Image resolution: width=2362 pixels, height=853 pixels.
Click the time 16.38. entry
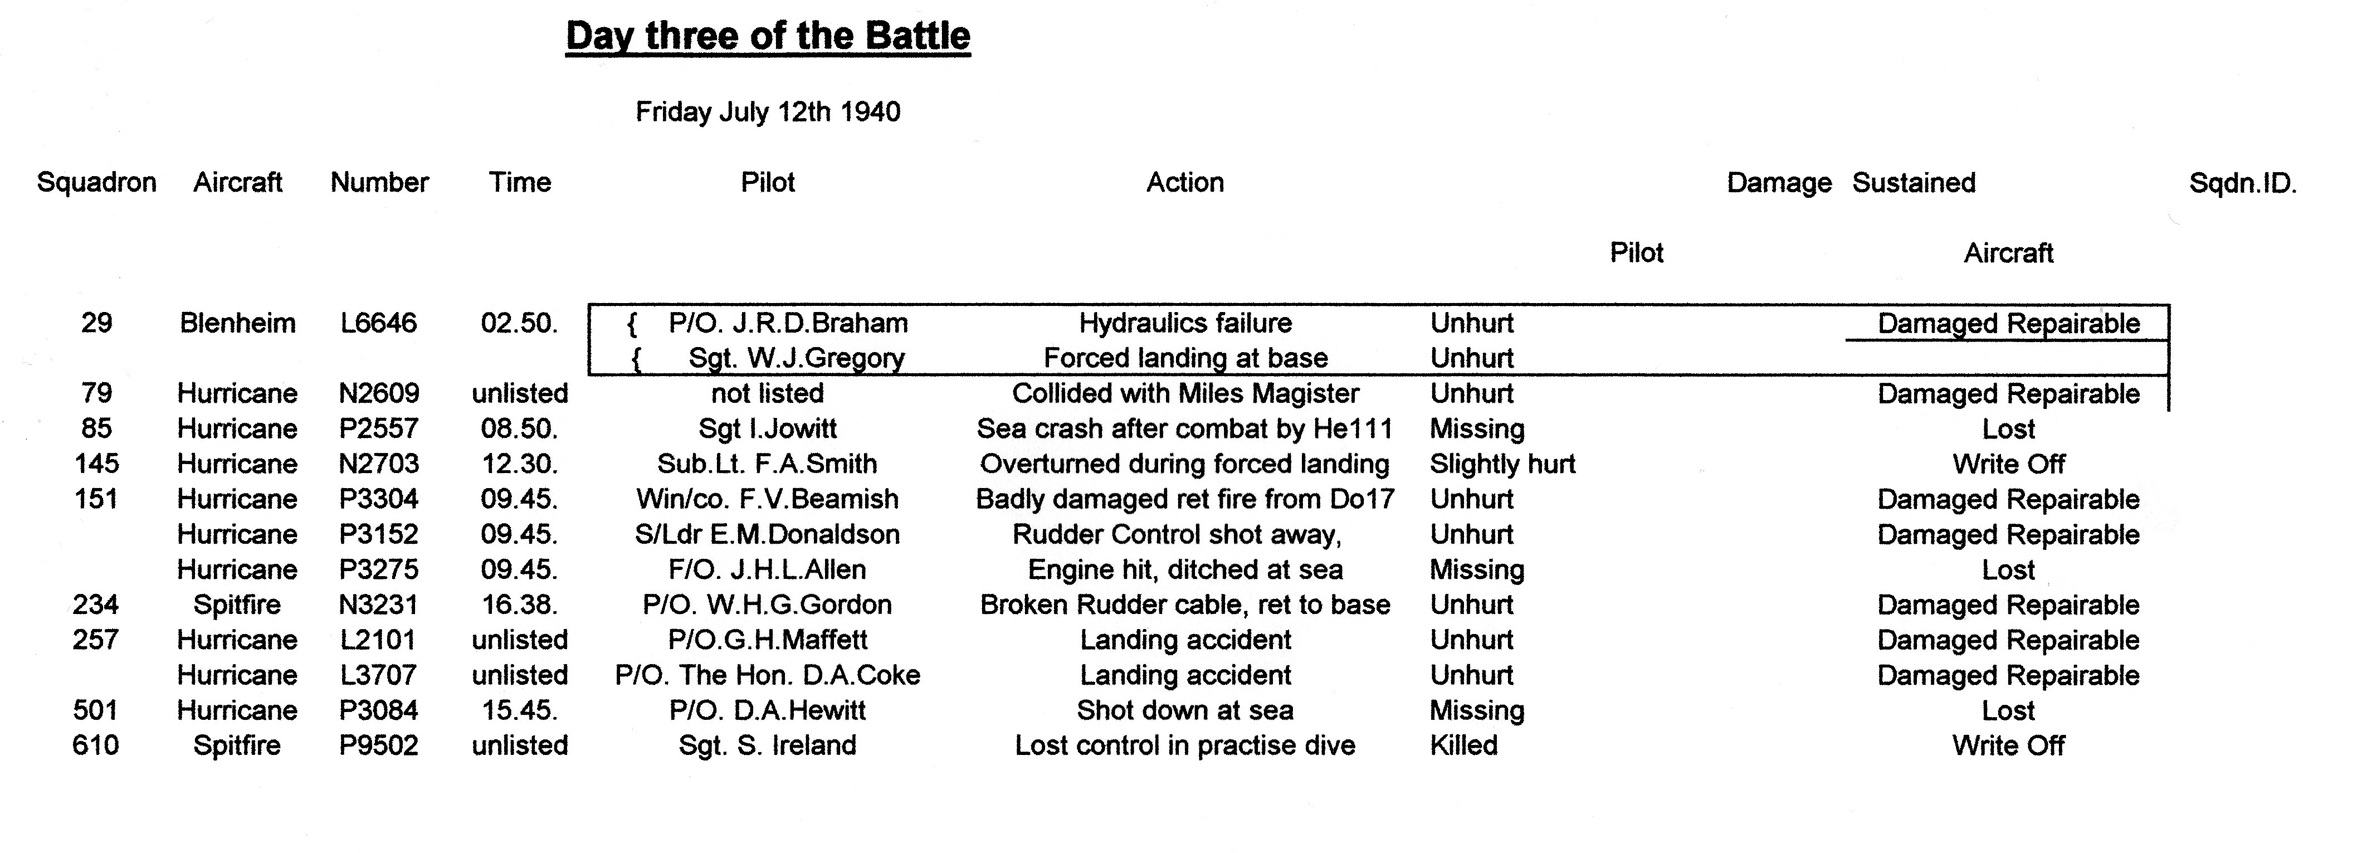coord(519,605)
